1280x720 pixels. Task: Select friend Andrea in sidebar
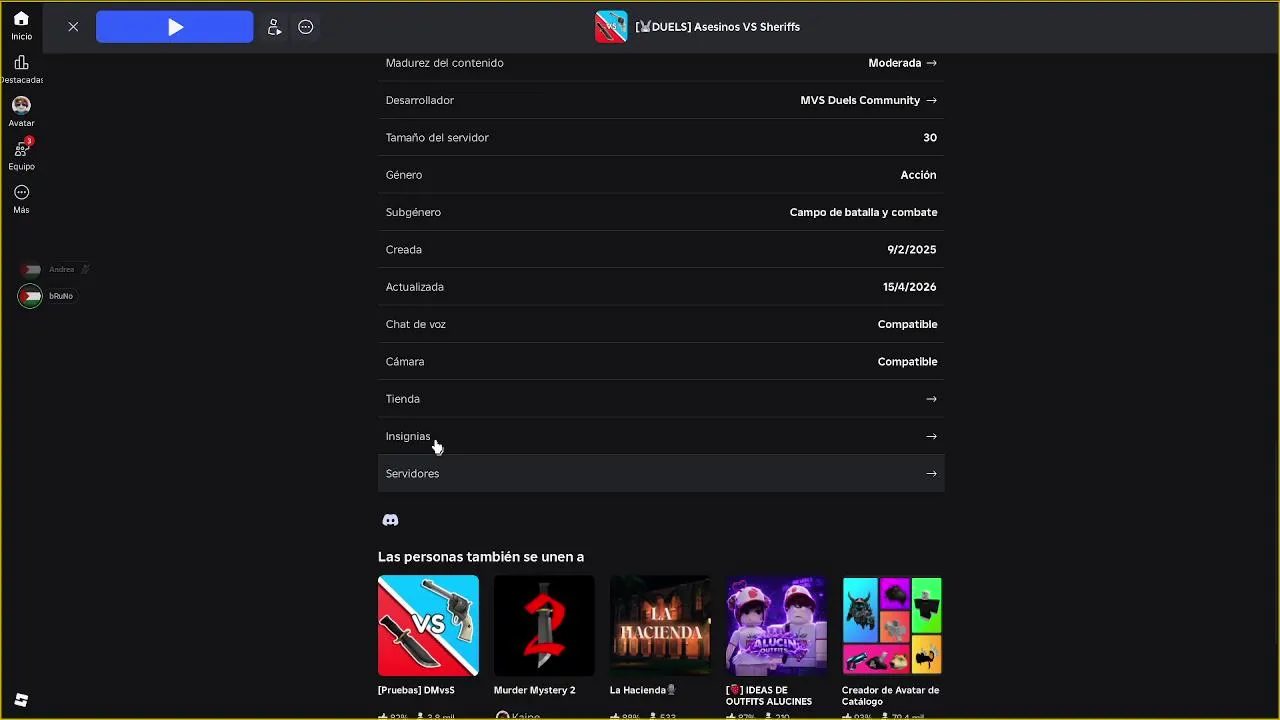(54, 269)
